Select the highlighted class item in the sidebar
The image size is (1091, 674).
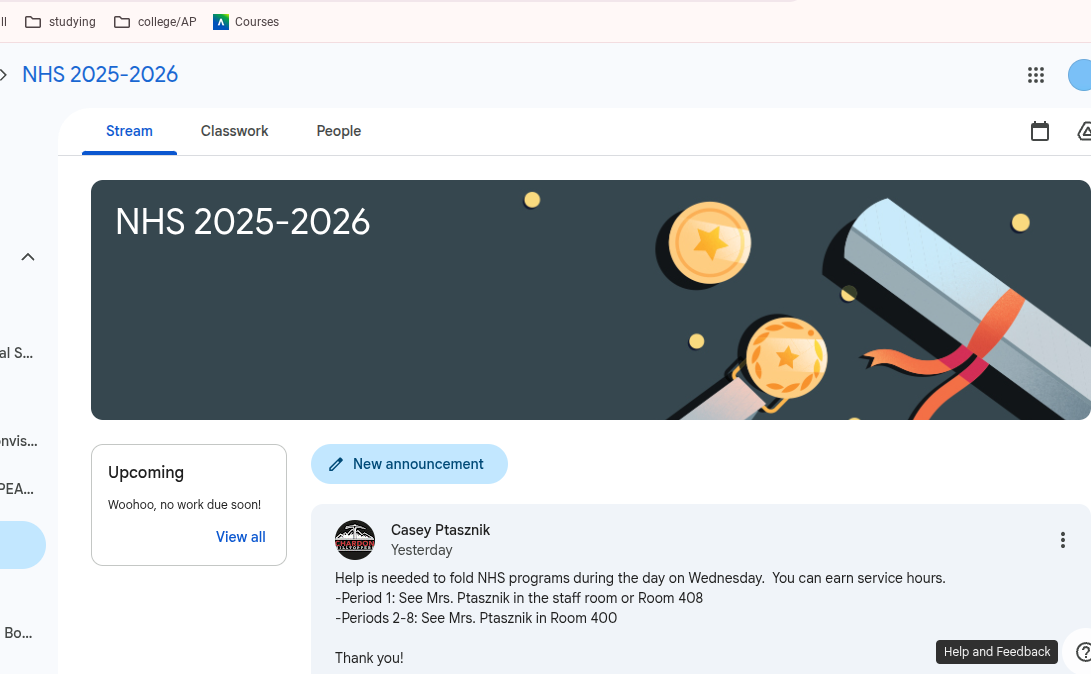21,545
